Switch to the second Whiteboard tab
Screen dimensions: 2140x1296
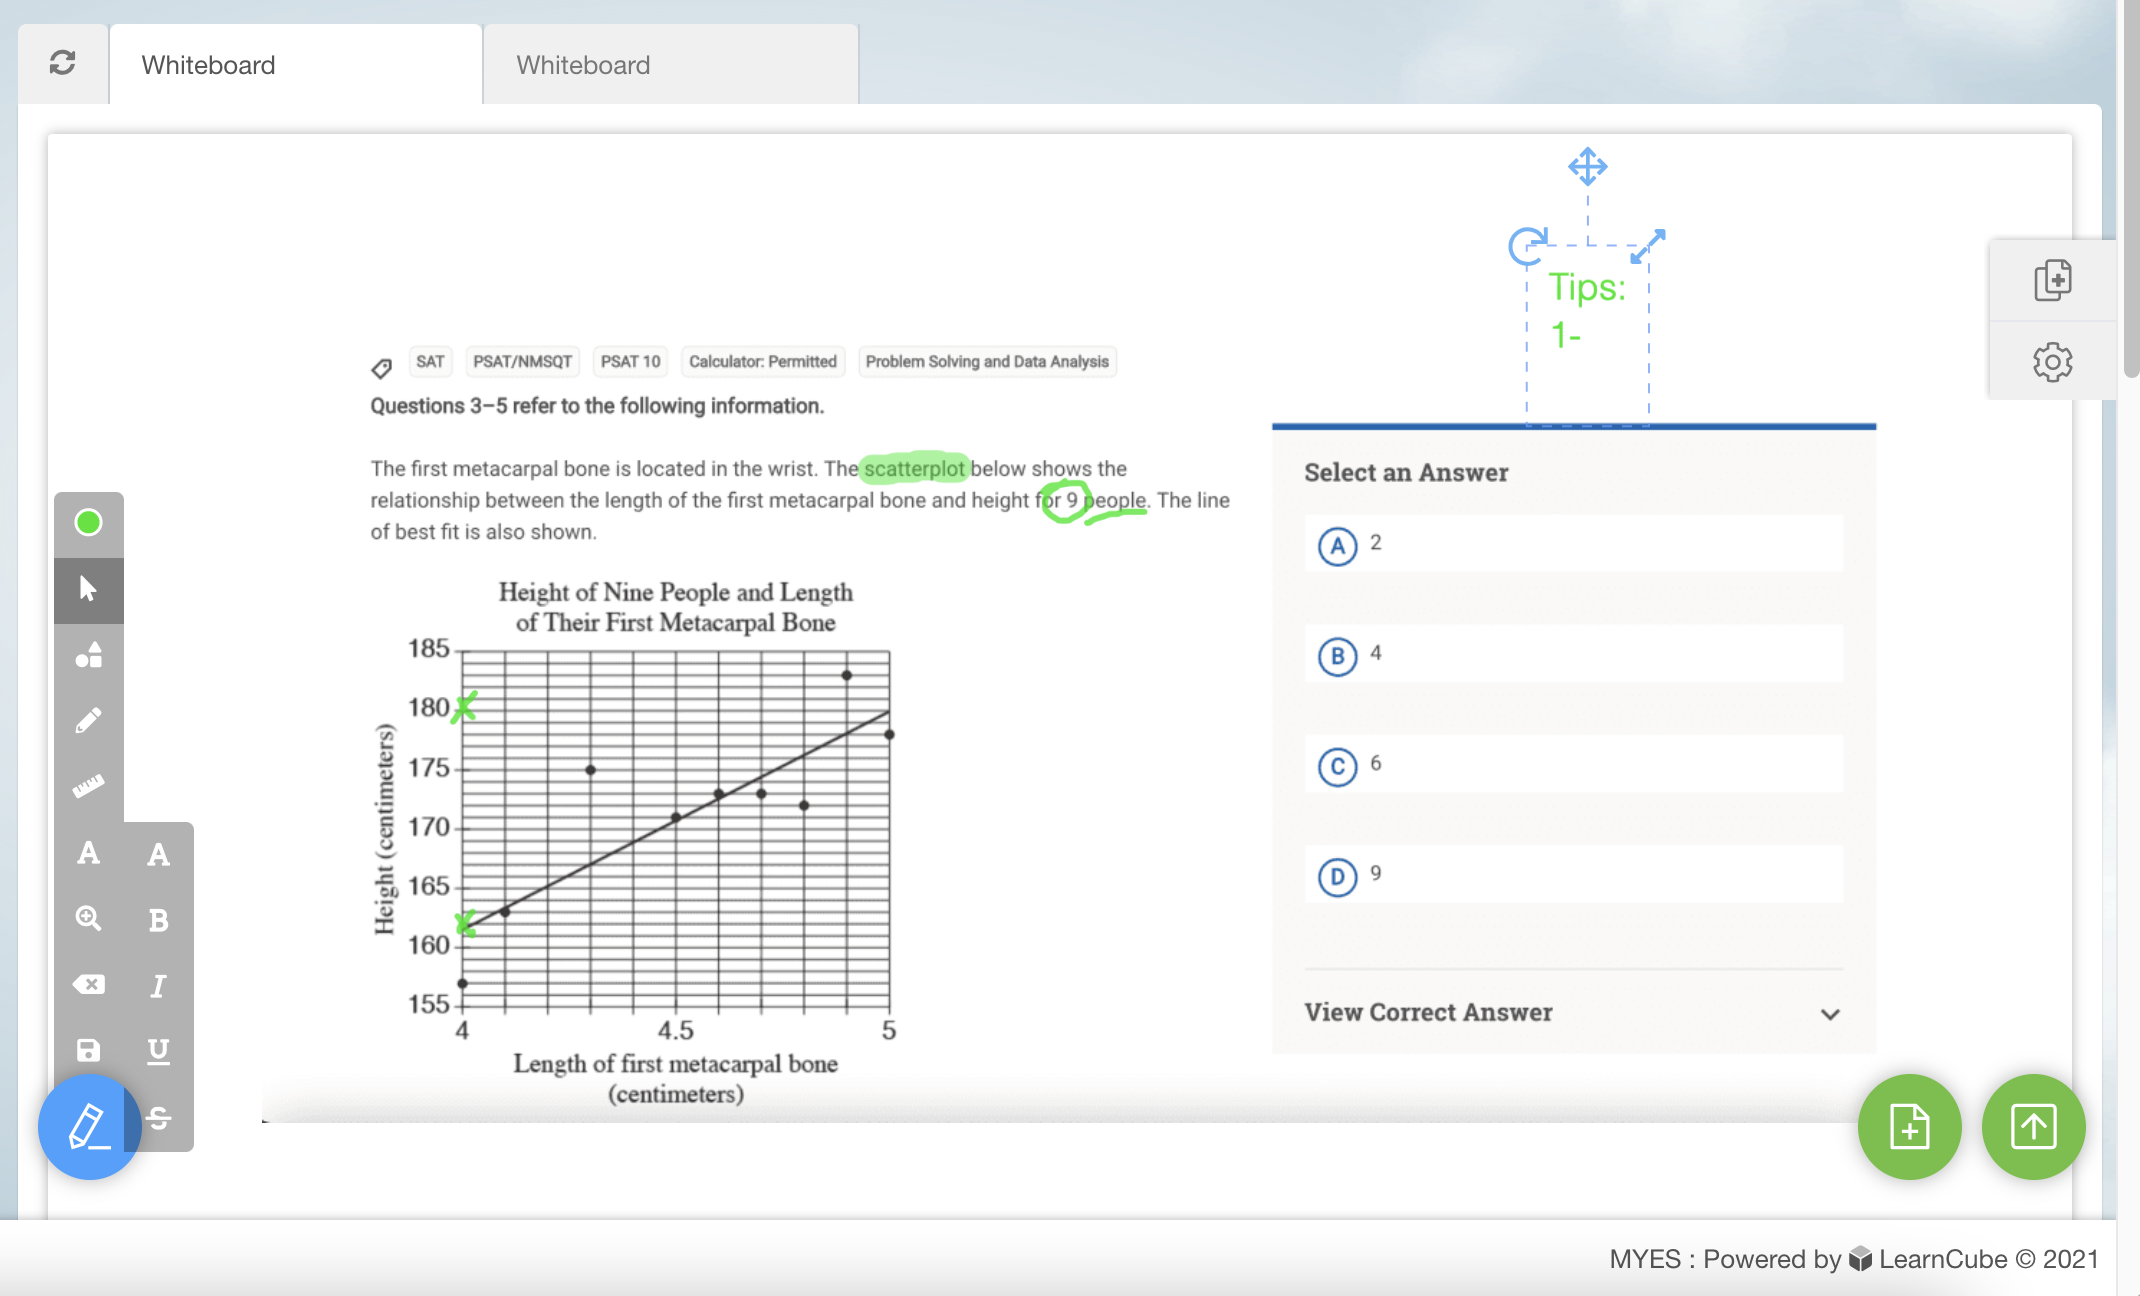point(583,64)
